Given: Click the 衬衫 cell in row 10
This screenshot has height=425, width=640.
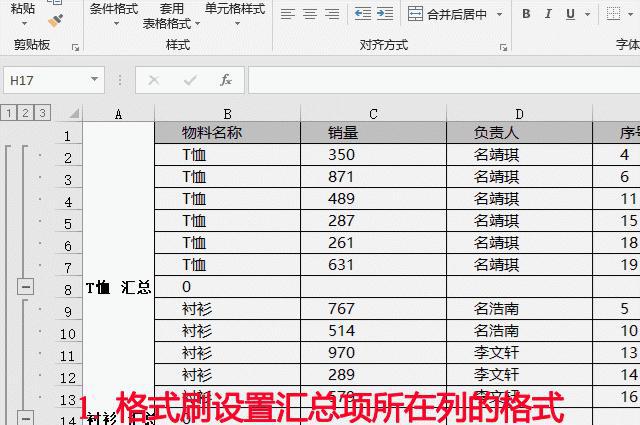Looking at the screenshot, I should tap(227, 331).
